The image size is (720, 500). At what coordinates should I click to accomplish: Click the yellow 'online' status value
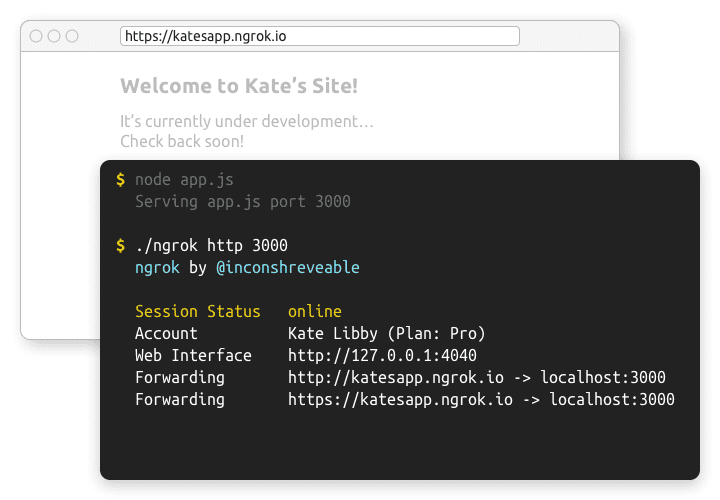pos(315,311)
